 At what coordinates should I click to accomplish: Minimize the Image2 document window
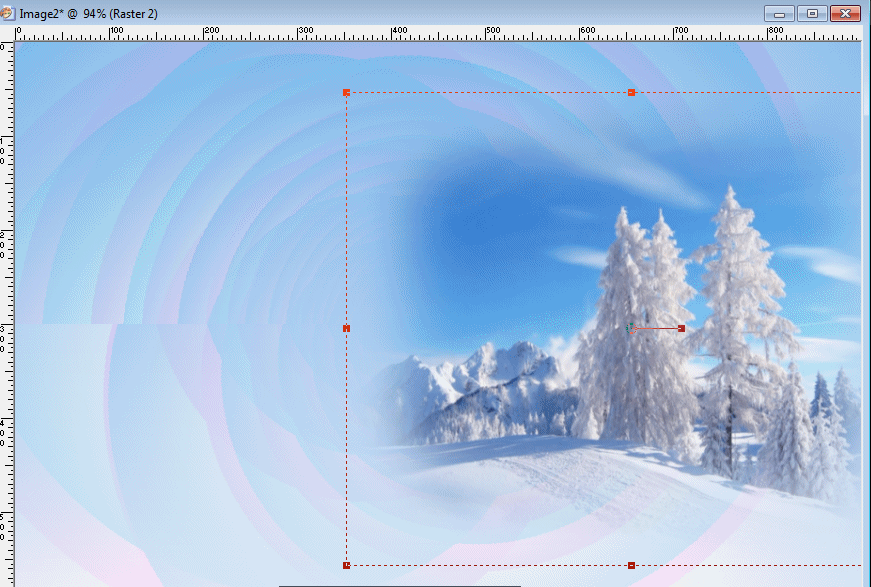[779, 13]
